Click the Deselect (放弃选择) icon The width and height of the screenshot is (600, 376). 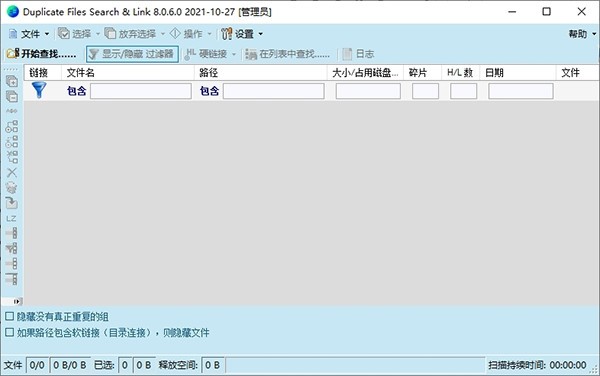pyautogui.click(x=110, y=34)
